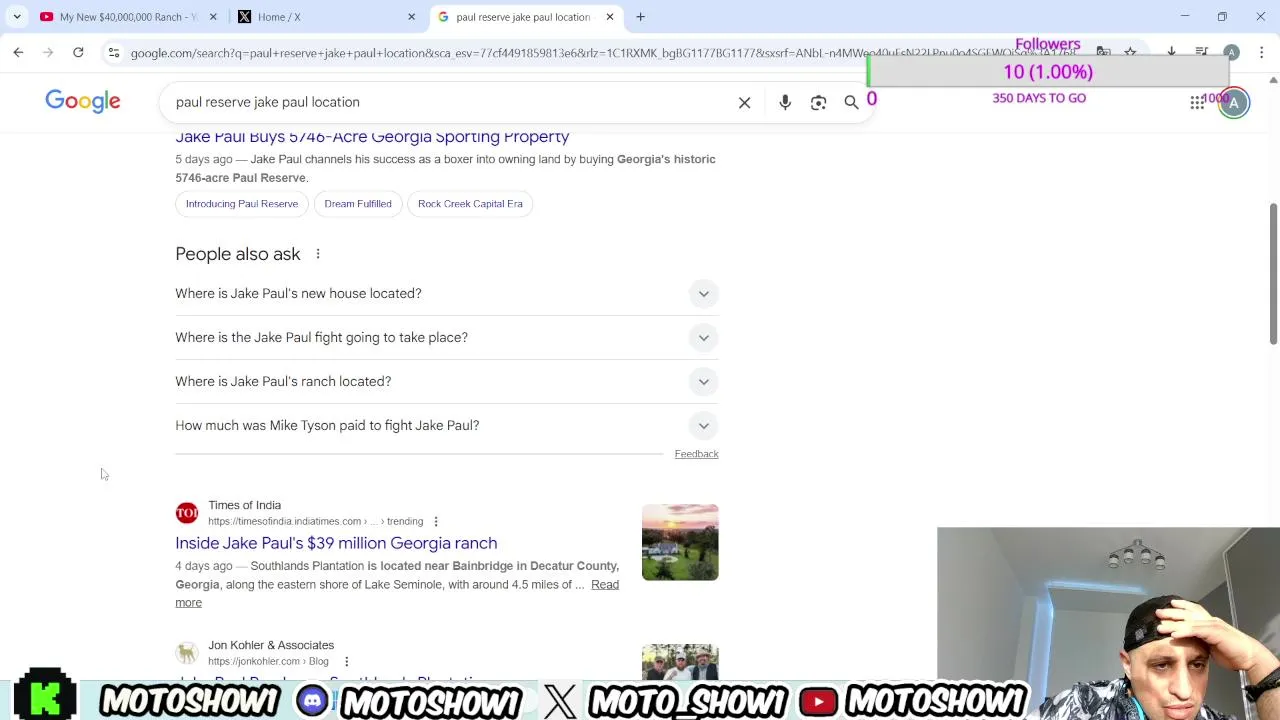Open Jake Paul Buys 5746-Acre Georgia Sporting Property
The width and height of the screenshot is (1280, 720).
coord(372,137)
